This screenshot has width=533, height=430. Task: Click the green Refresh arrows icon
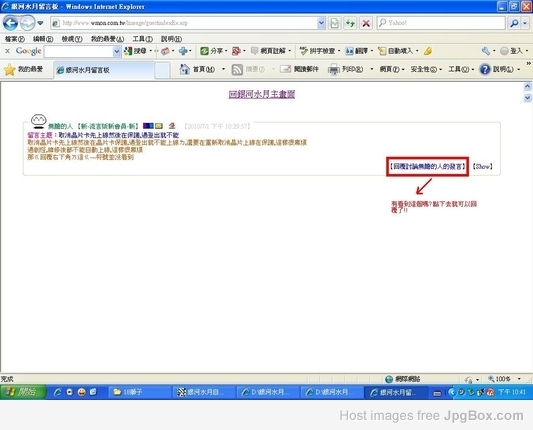(x=350, y=23)
